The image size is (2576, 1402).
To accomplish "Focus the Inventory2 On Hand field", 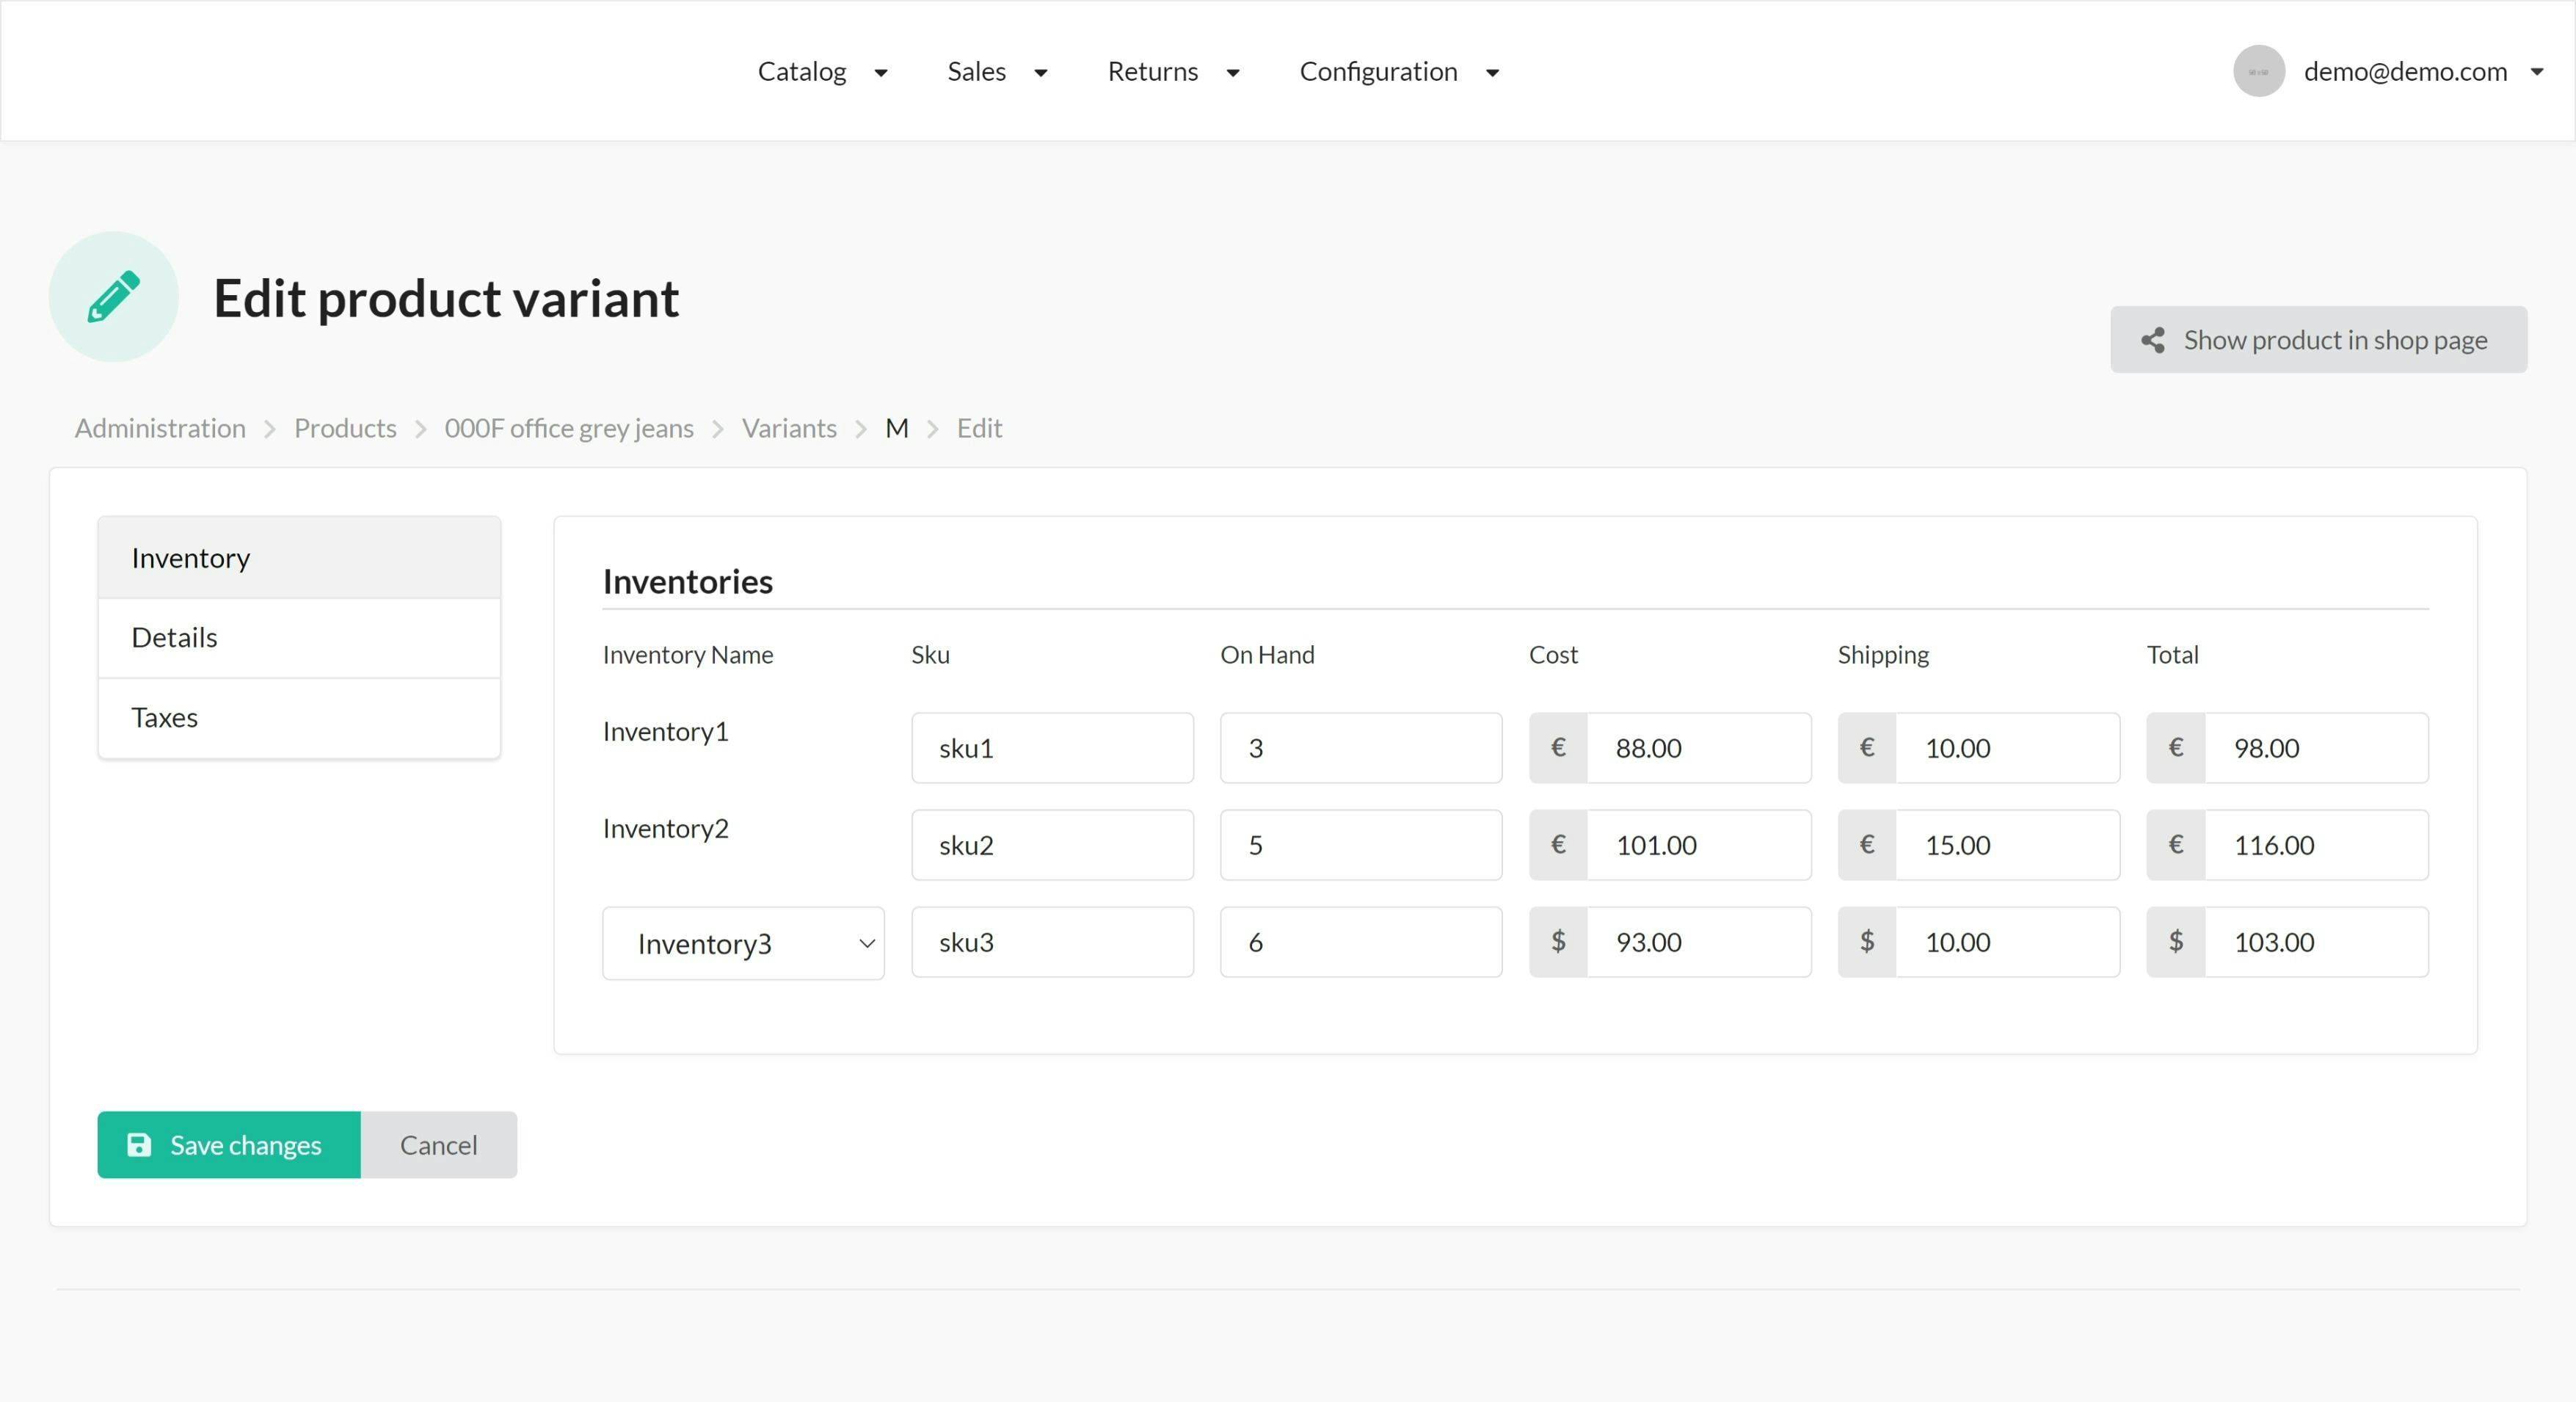I will pyautogui.click(x=1361, y=844).
